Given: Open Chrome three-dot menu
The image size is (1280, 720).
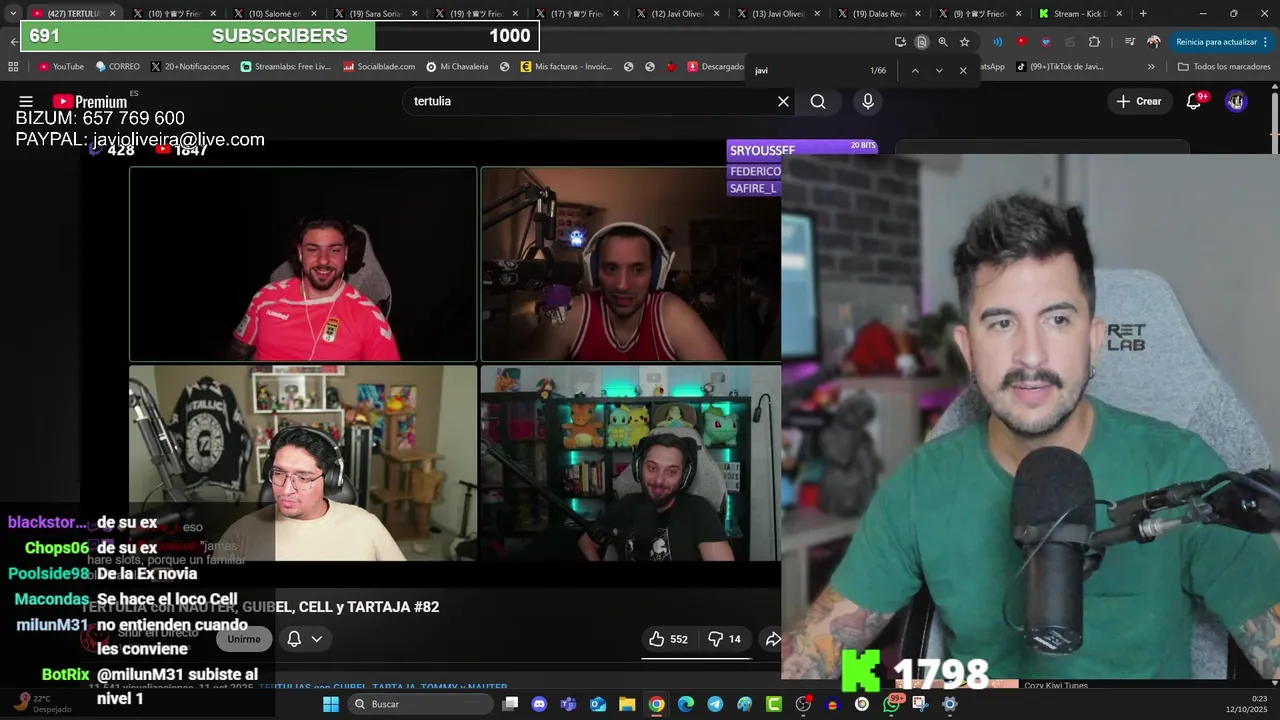Looking at the screenshot, I should coord(1267,42).
